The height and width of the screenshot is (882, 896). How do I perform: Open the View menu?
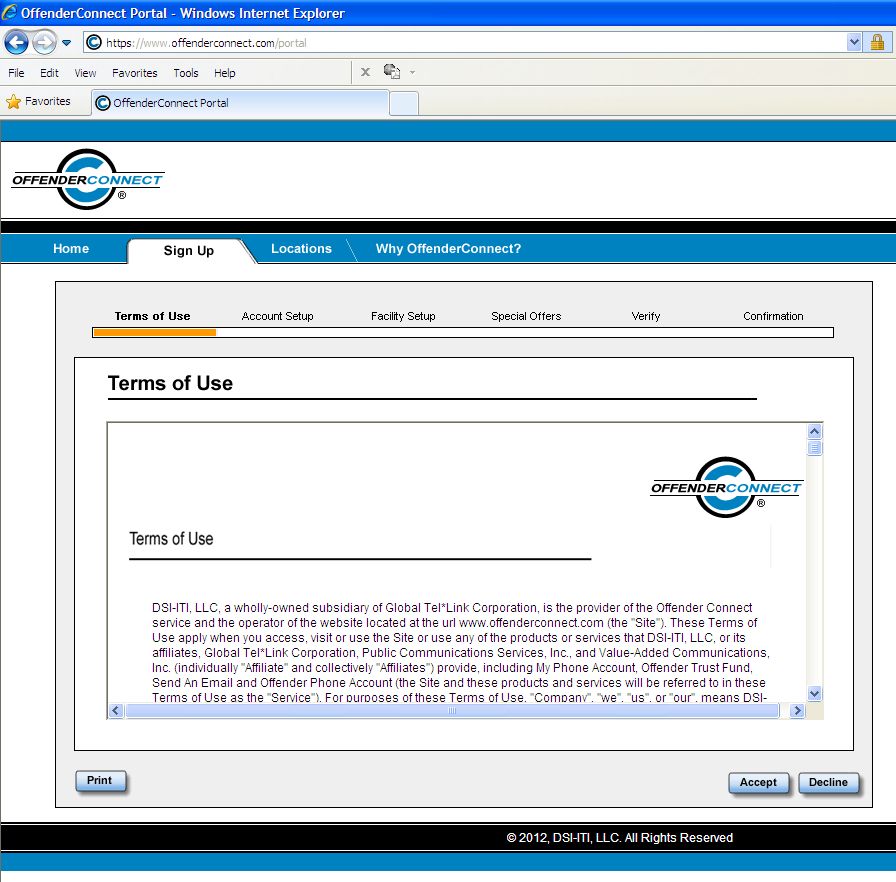point(85,73)
